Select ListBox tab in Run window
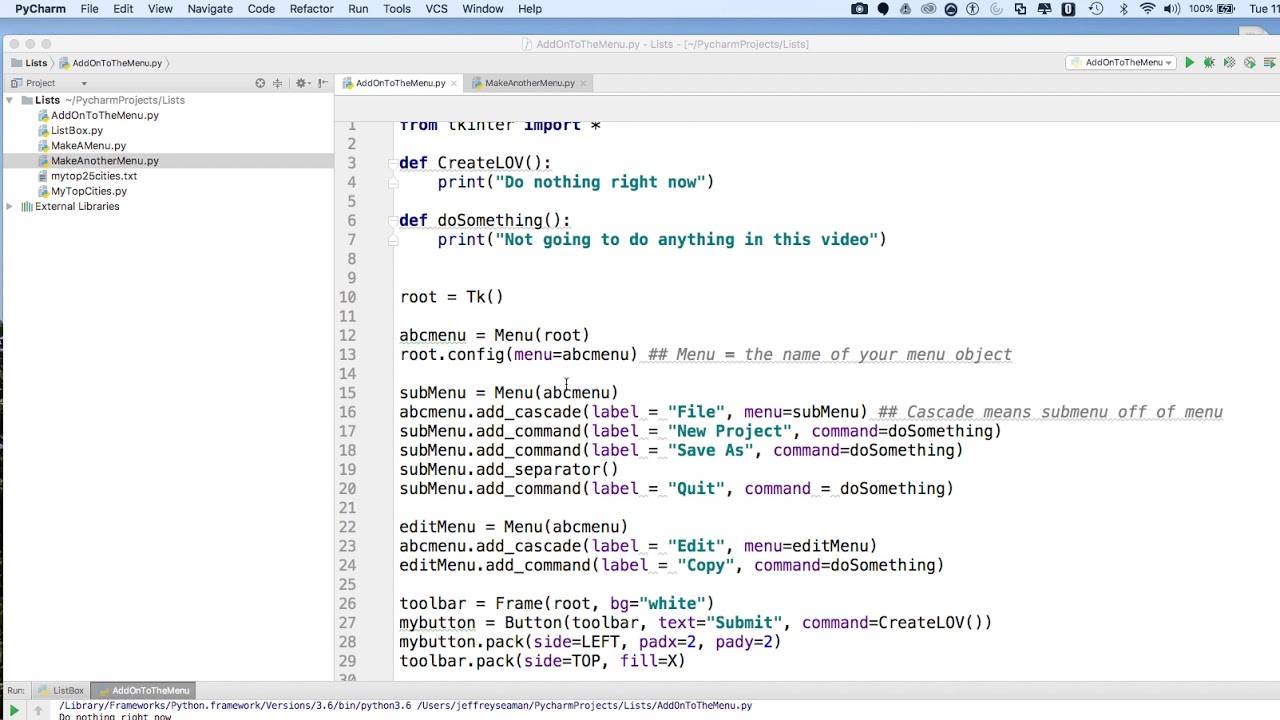 click(60, 691)
